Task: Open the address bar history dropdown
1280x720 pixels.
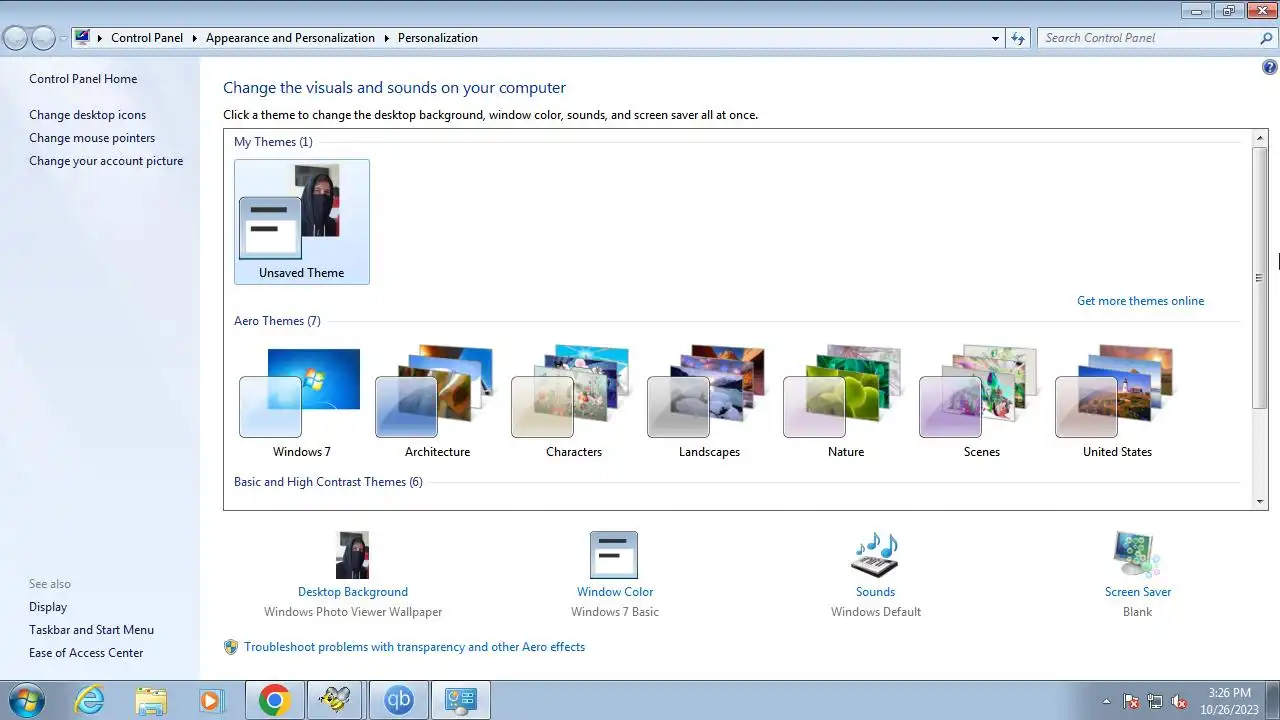Action: coord(995,38)
